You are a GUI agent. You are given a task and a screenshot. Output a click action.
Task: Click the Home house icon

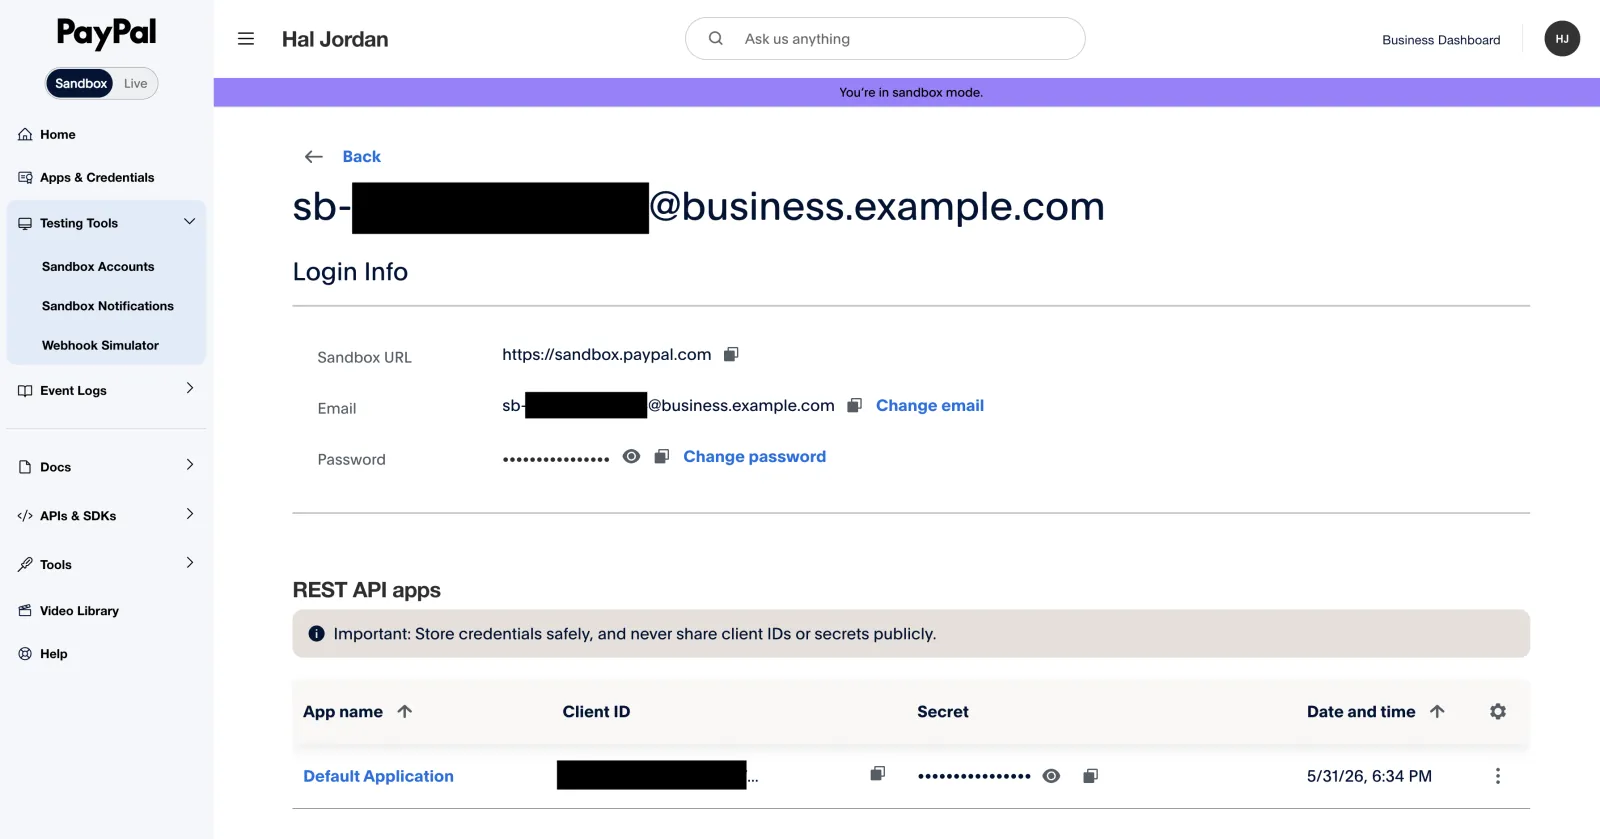(x=25, y=134)
